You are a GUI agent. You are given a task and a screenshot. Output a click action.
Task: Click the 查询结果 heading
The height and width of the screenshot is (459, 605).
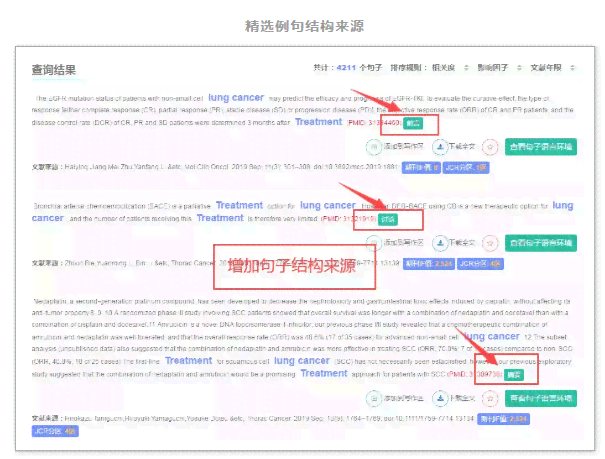click(54, 70)
